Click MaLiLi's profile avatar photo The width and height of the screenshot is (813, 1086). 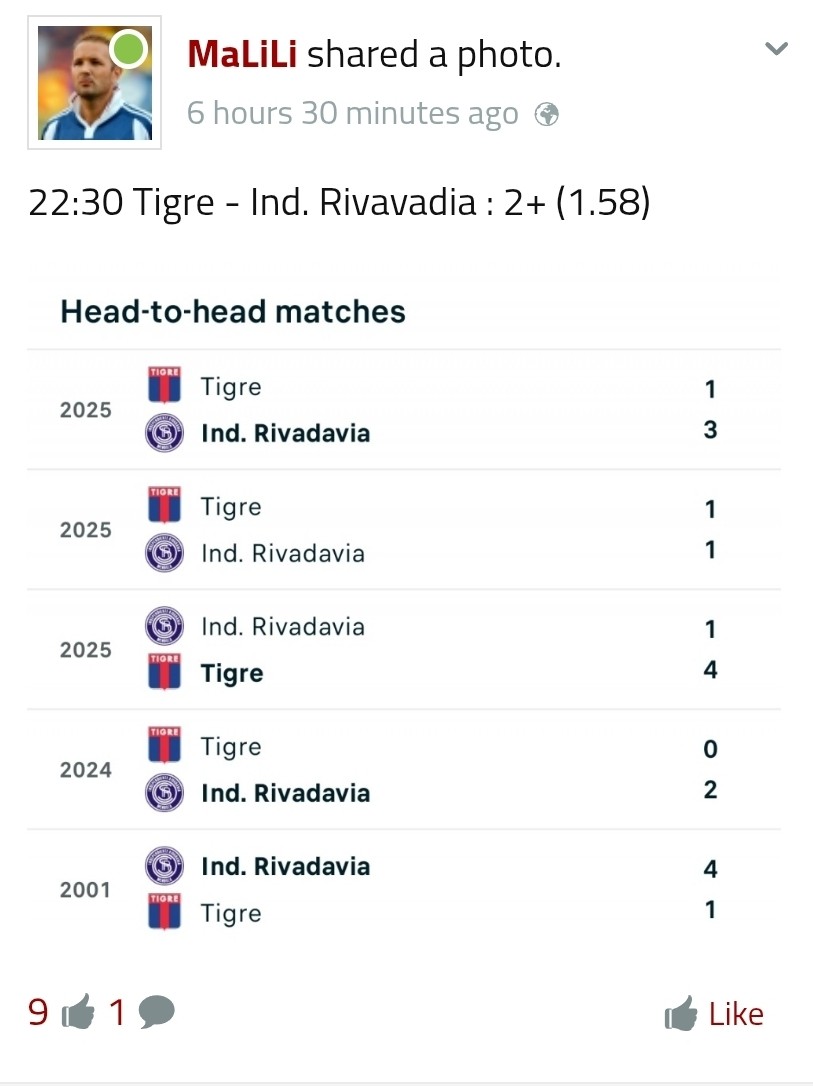pos(94,84)
